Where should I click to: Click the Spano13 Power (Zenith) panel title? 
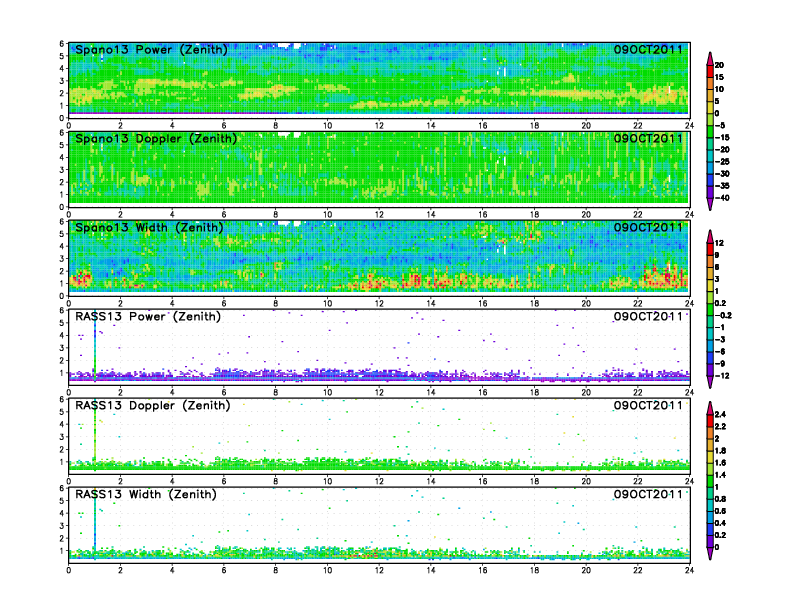point(151,50)
